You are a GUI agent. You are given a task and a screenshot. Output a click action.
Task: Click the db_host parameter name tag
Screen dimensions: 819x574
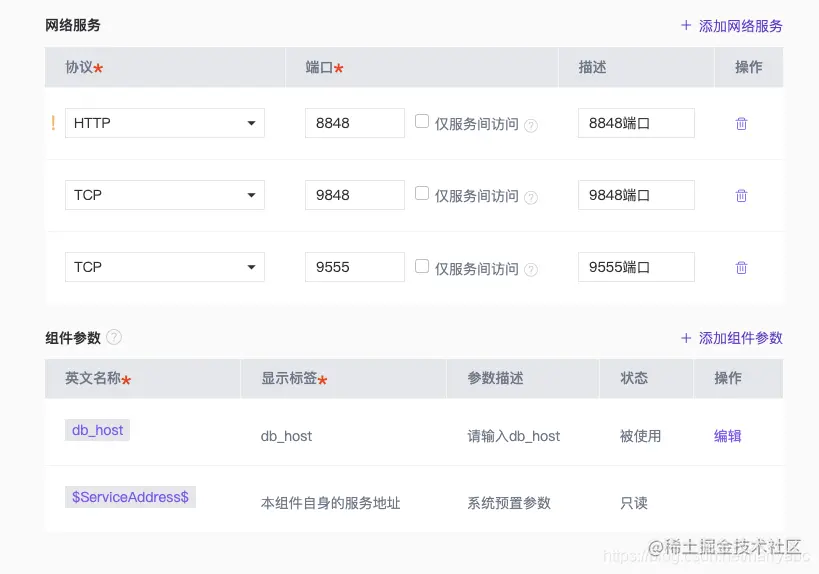[x=97, y=430]
